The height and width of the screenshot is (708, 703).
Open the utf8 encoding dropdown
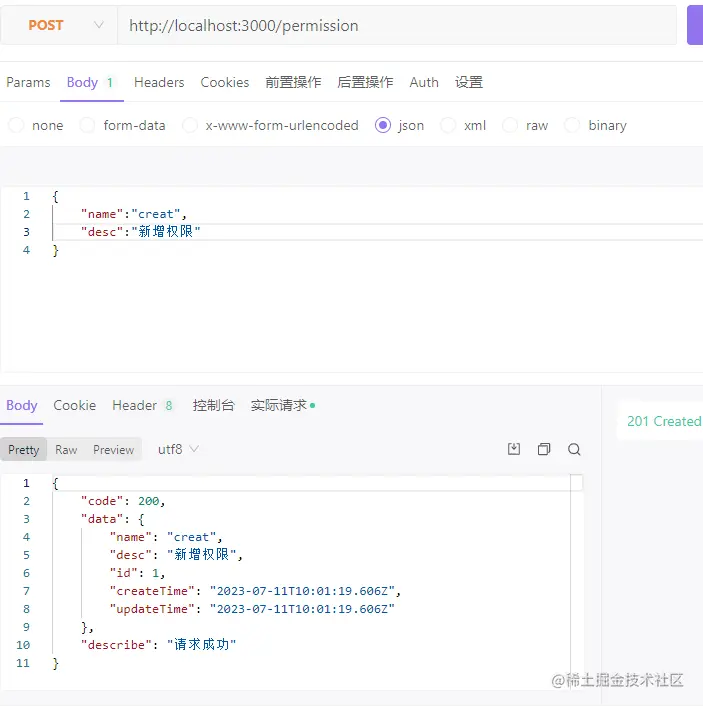(178, 449)
